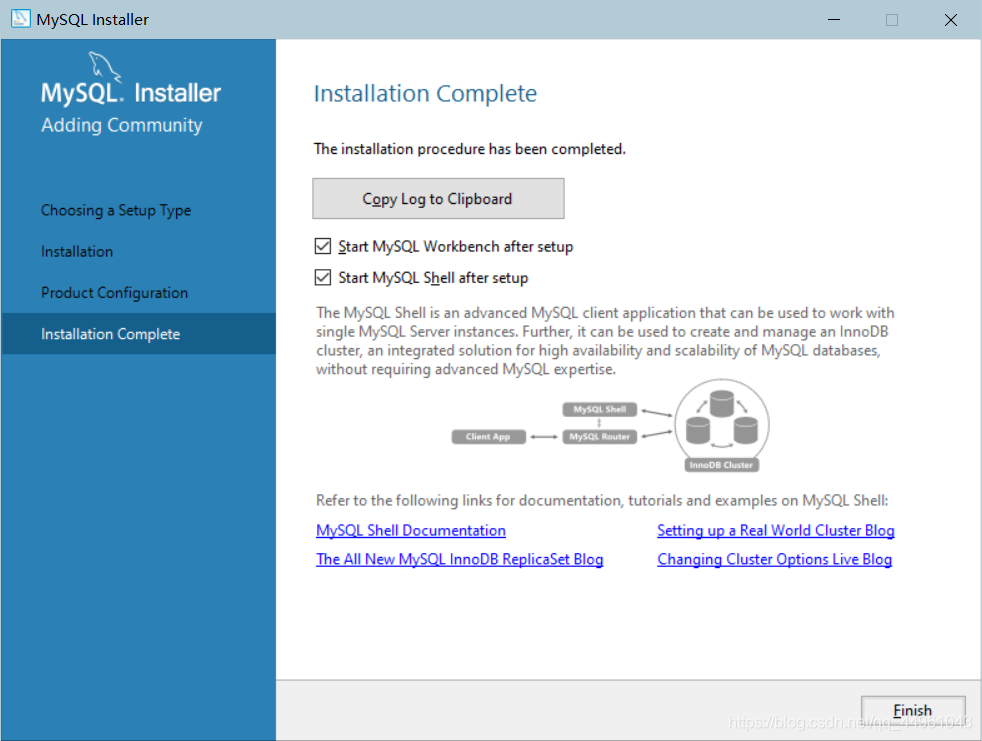
Task: Open Changing Cluster Options Live Blog link
Action: (x=775, y=559)
